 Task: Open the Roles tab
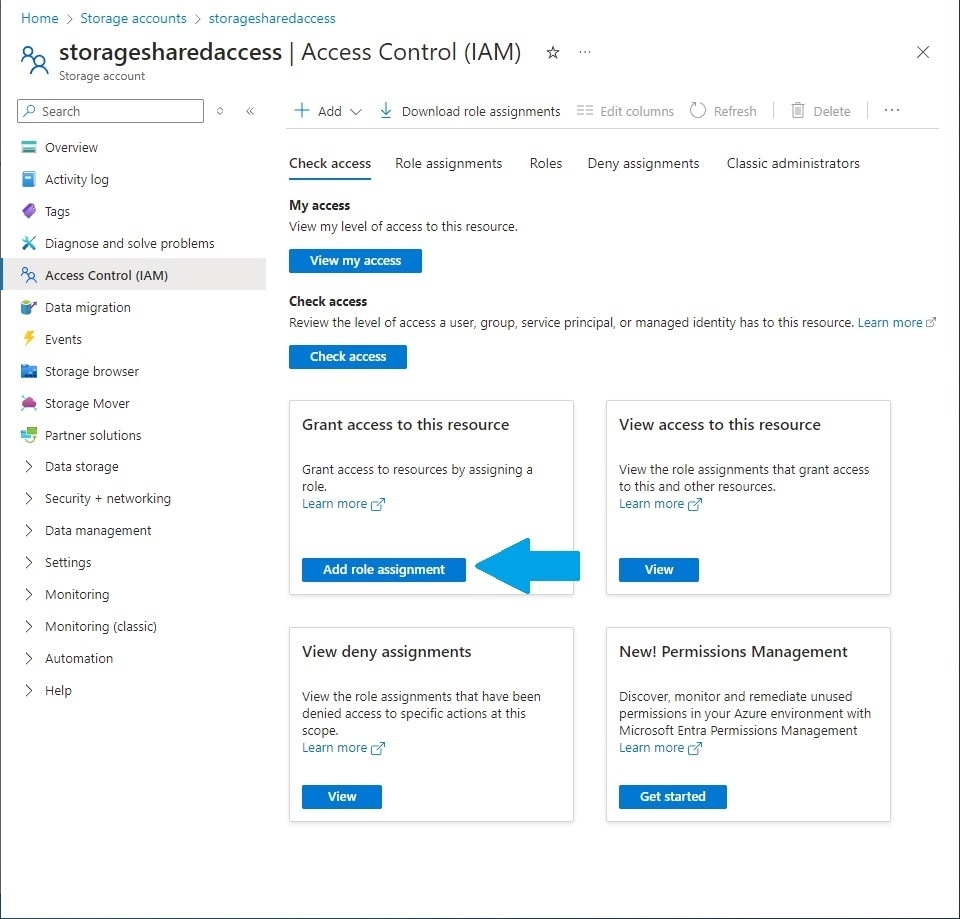[x=546, y=163]
